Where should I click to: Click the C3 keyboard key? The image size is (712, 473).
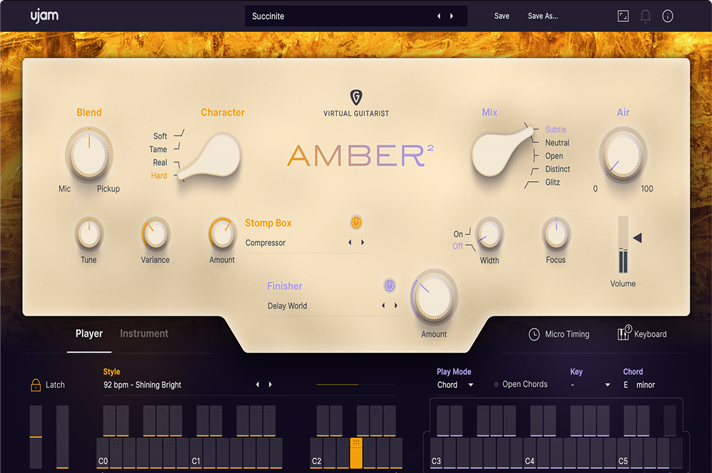pos(436,453)
